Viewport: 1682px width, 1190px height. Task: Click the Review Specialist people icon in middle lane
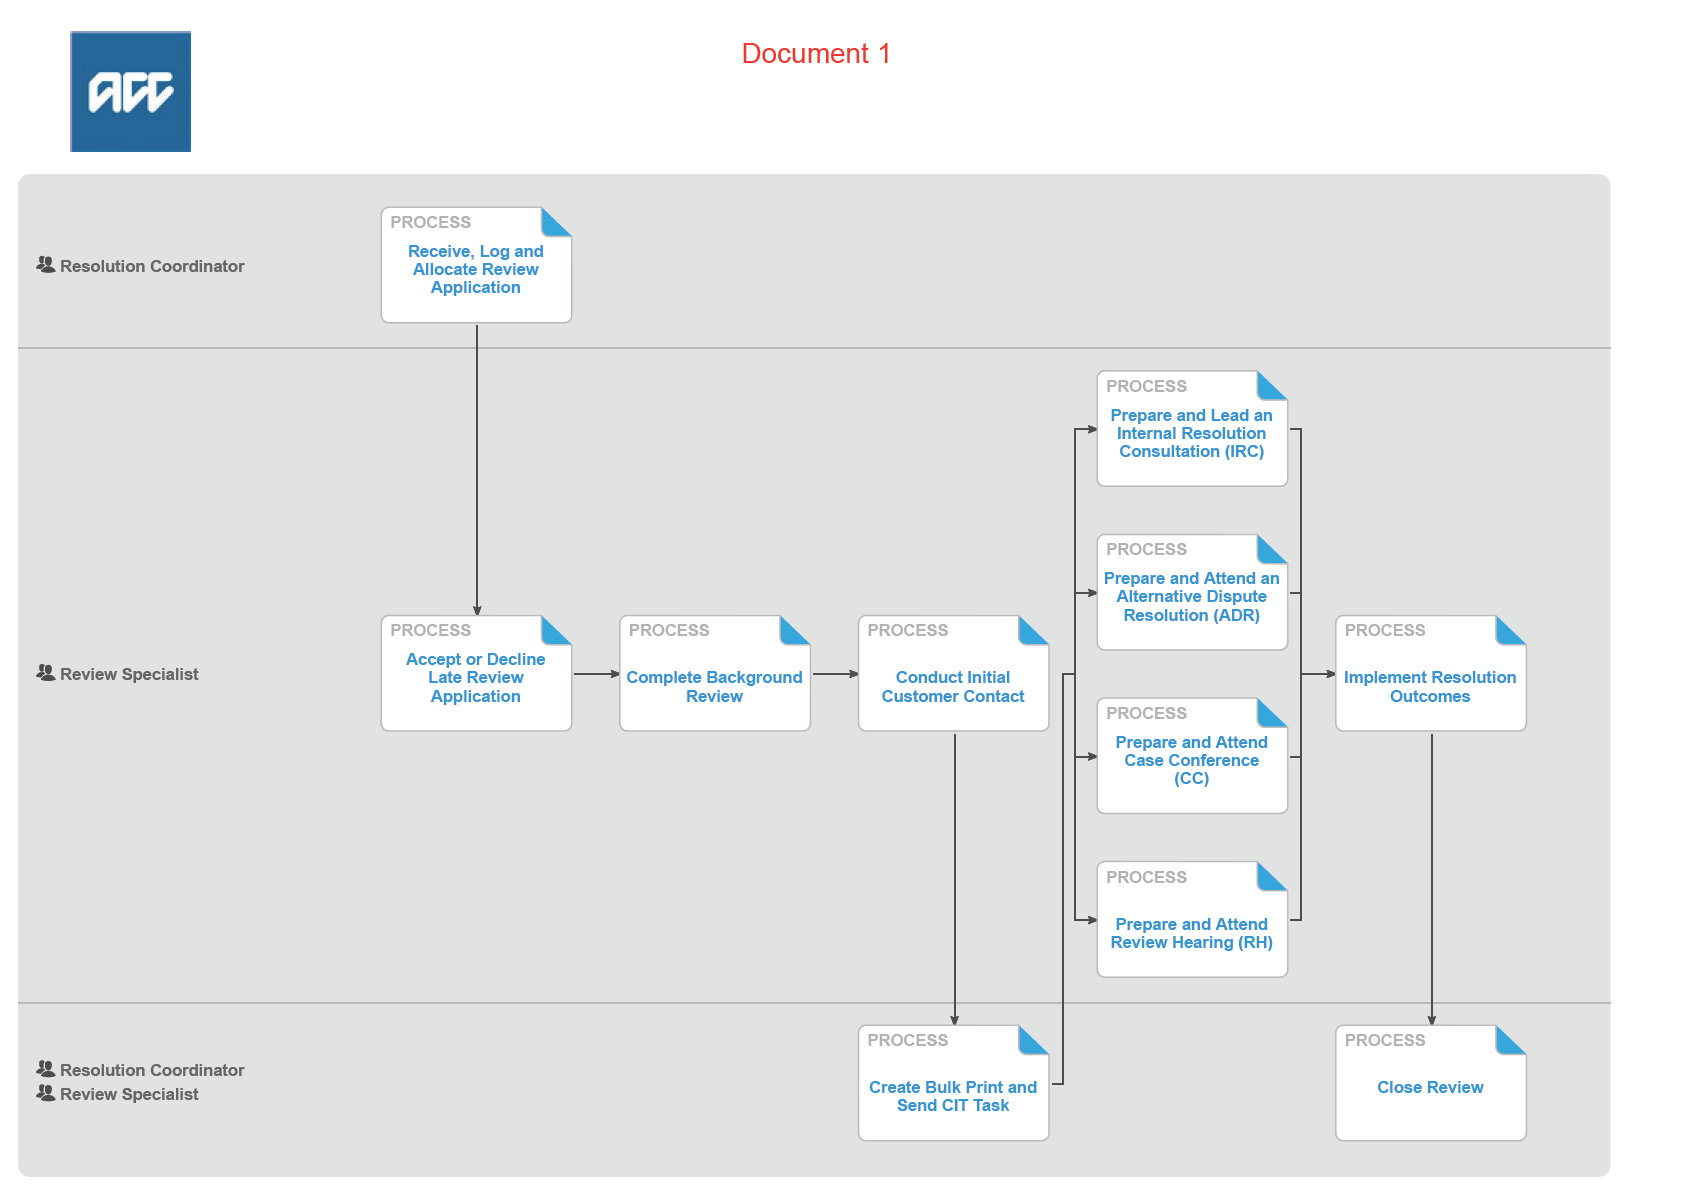click(46, 673)
